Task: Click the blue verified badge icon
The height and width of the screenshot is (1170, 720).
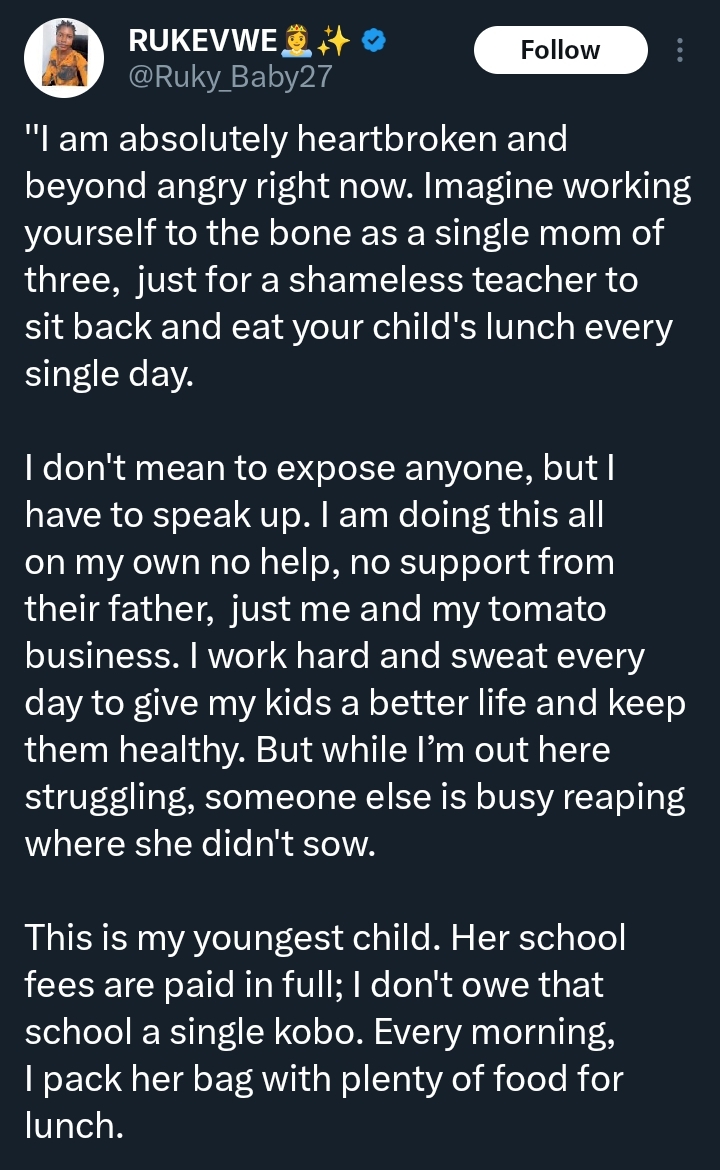Action: point(372,39)
